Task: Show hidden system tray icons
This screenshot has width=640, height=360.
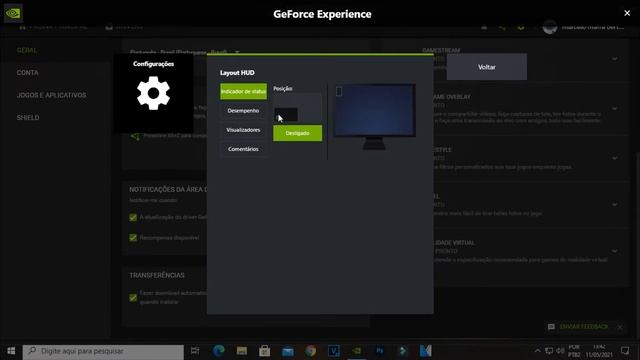Action: [x=538, y=351]
